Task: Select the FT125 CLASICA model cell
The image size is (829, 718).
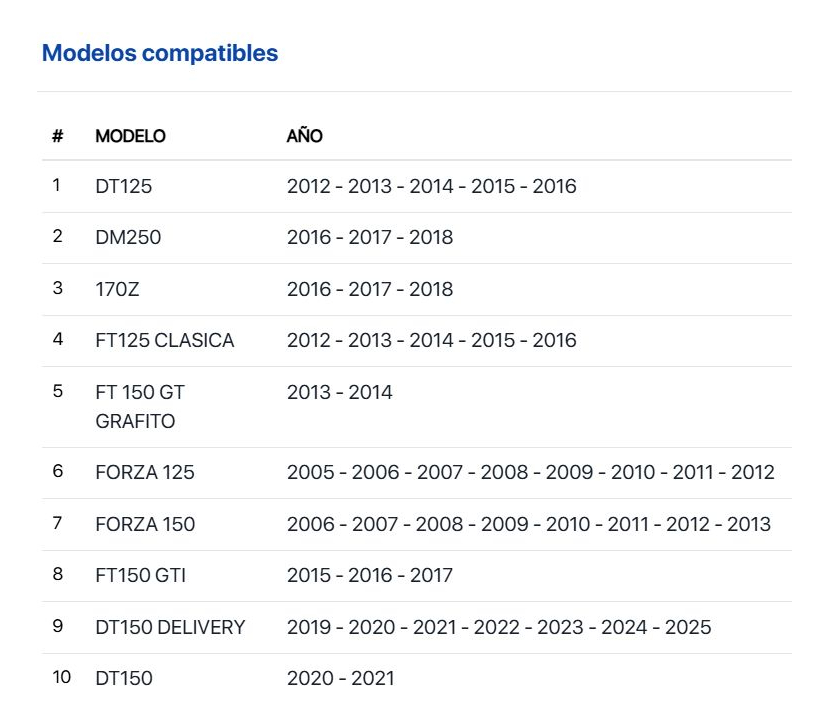Action: (x=164, y=340)
